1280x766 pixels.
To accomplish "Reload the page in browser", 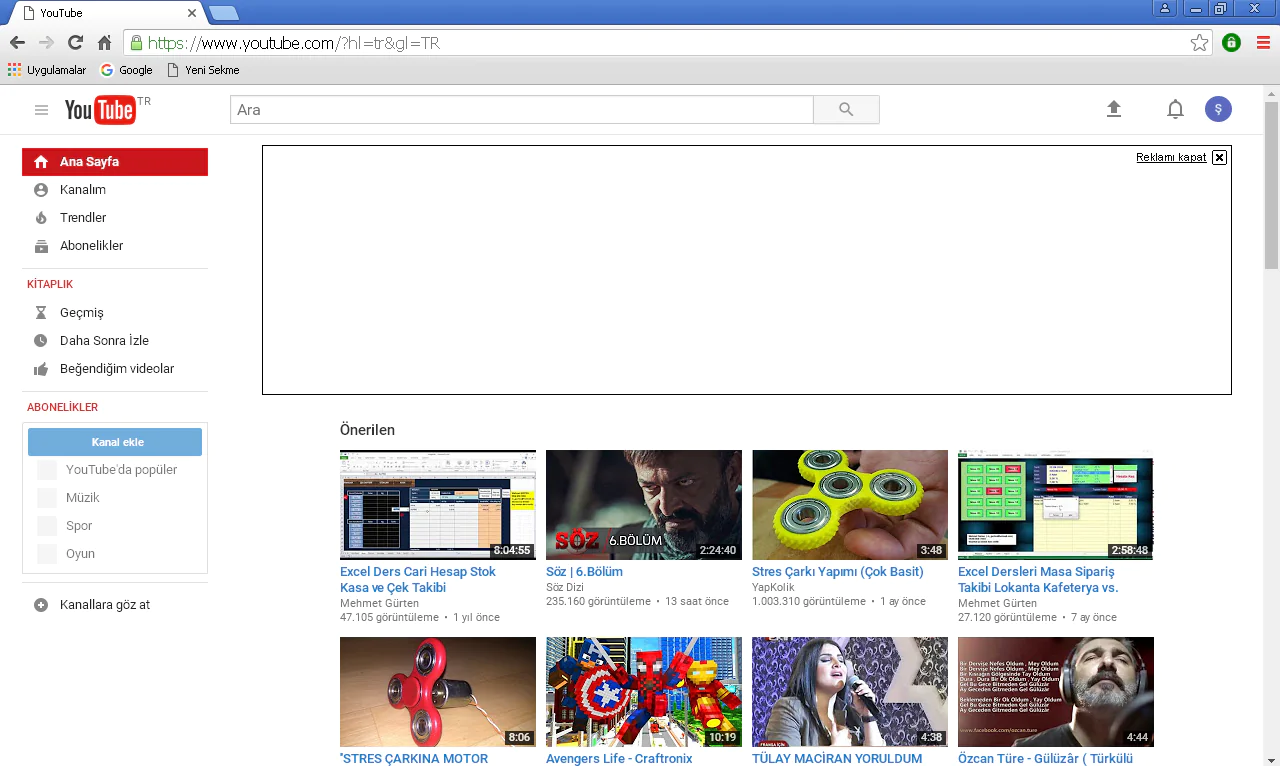I will (x=75, y=43).
